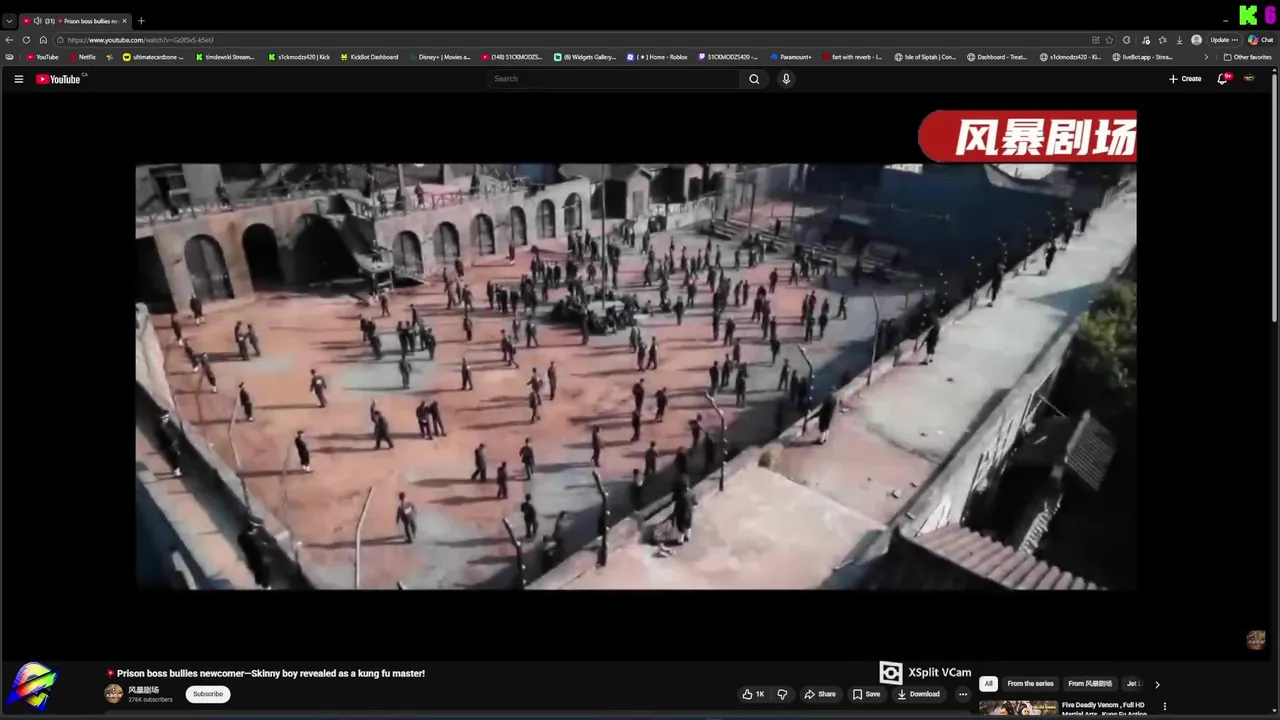The width and height of the screenshot is (1280, 720).
Task: Click the Download button
Action: point(918,694)
